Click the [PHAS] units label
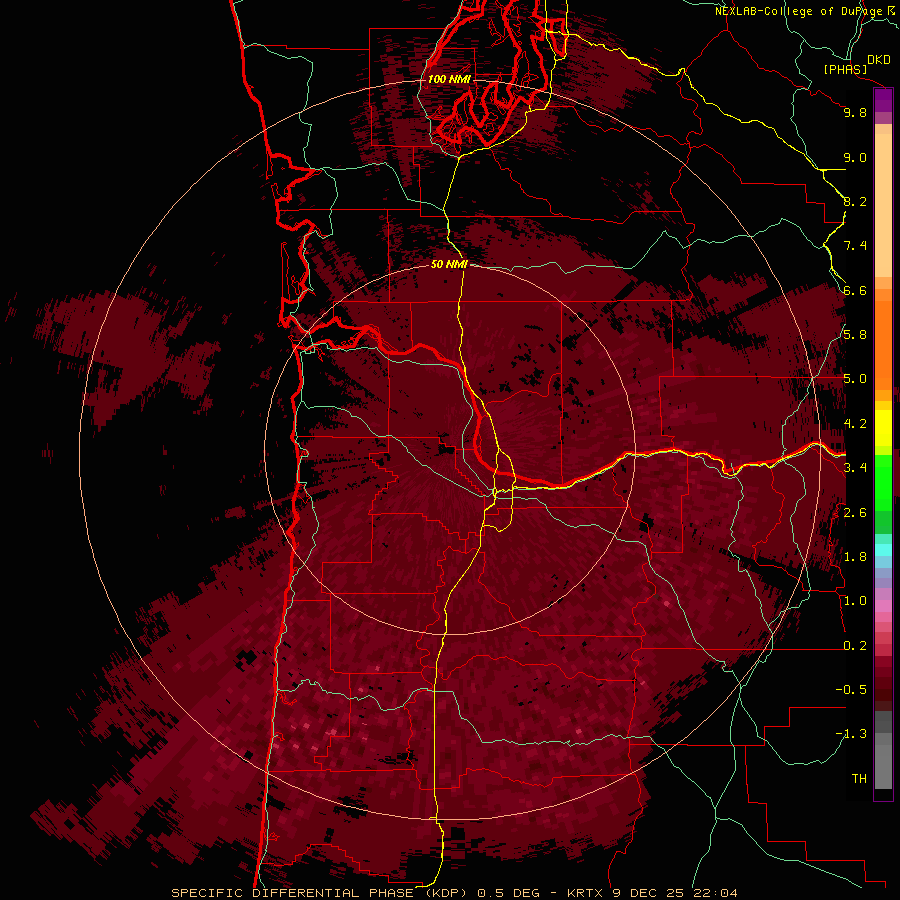The width and height of the screenshot is (900, 900). tap(845, 69)
